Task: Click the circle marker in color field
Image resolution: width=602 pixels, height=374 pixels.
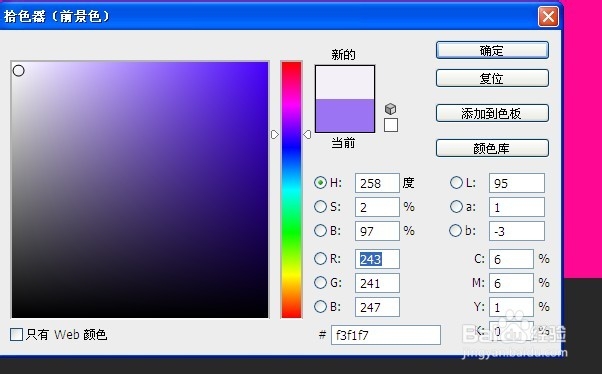Action: tap(18, 71)
